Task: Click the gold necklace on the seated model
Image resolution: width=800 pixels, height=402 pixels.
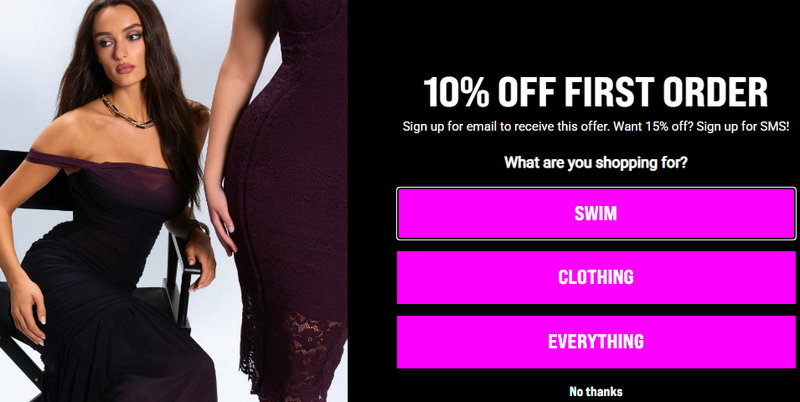Action: point(127,112)
